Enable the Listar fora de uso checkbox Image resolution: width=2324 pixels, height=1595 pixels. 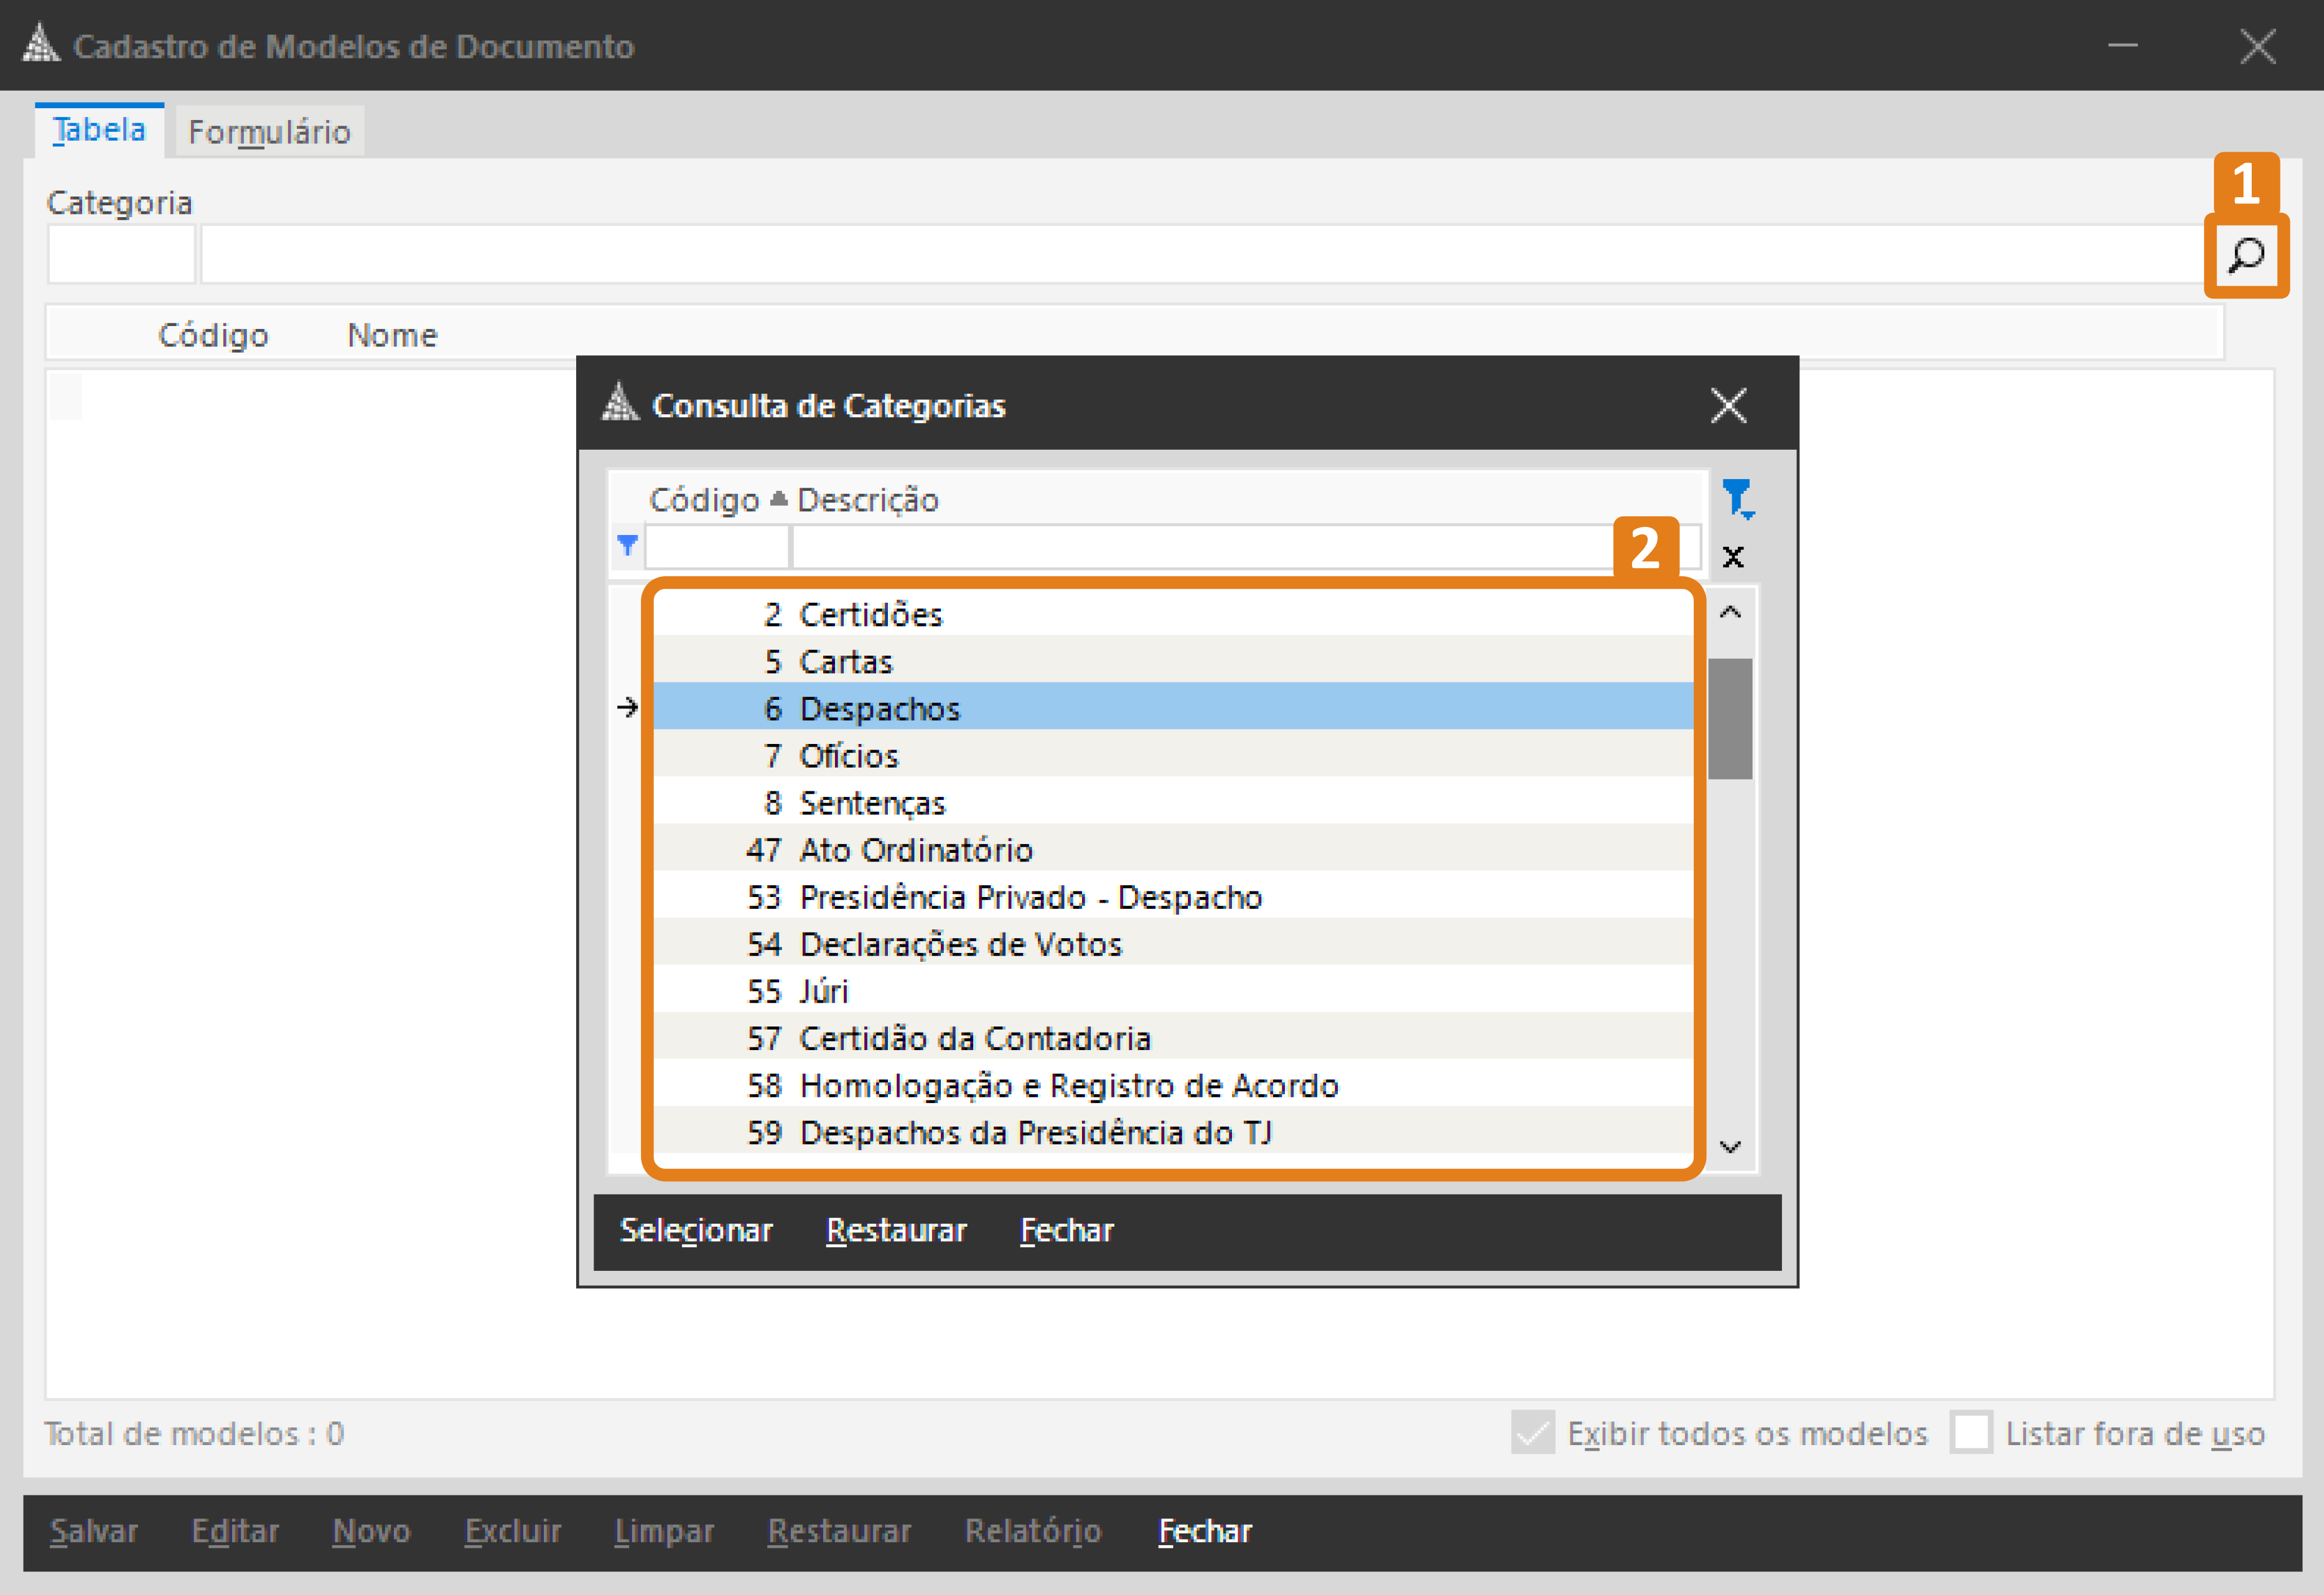point(1971,1433)
